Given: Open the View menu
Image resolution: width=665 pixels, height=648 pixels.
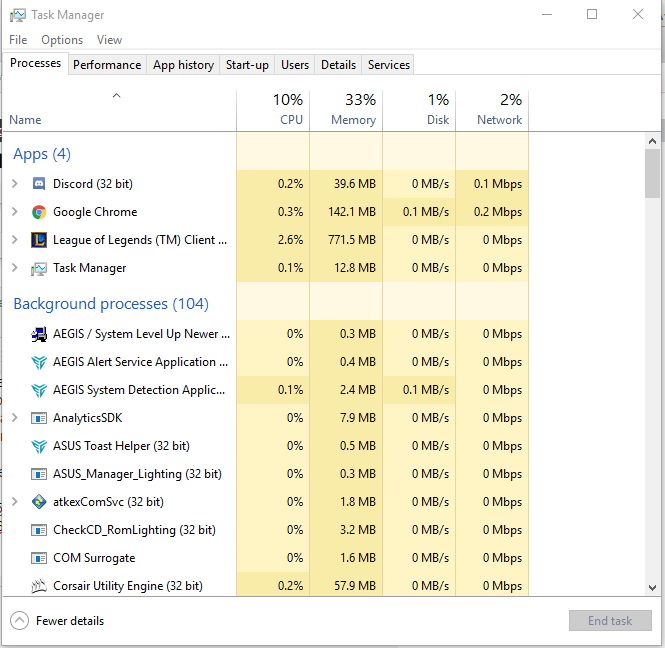Looking at the screenshot, I should pyautogui.click(x=109, y=40).
